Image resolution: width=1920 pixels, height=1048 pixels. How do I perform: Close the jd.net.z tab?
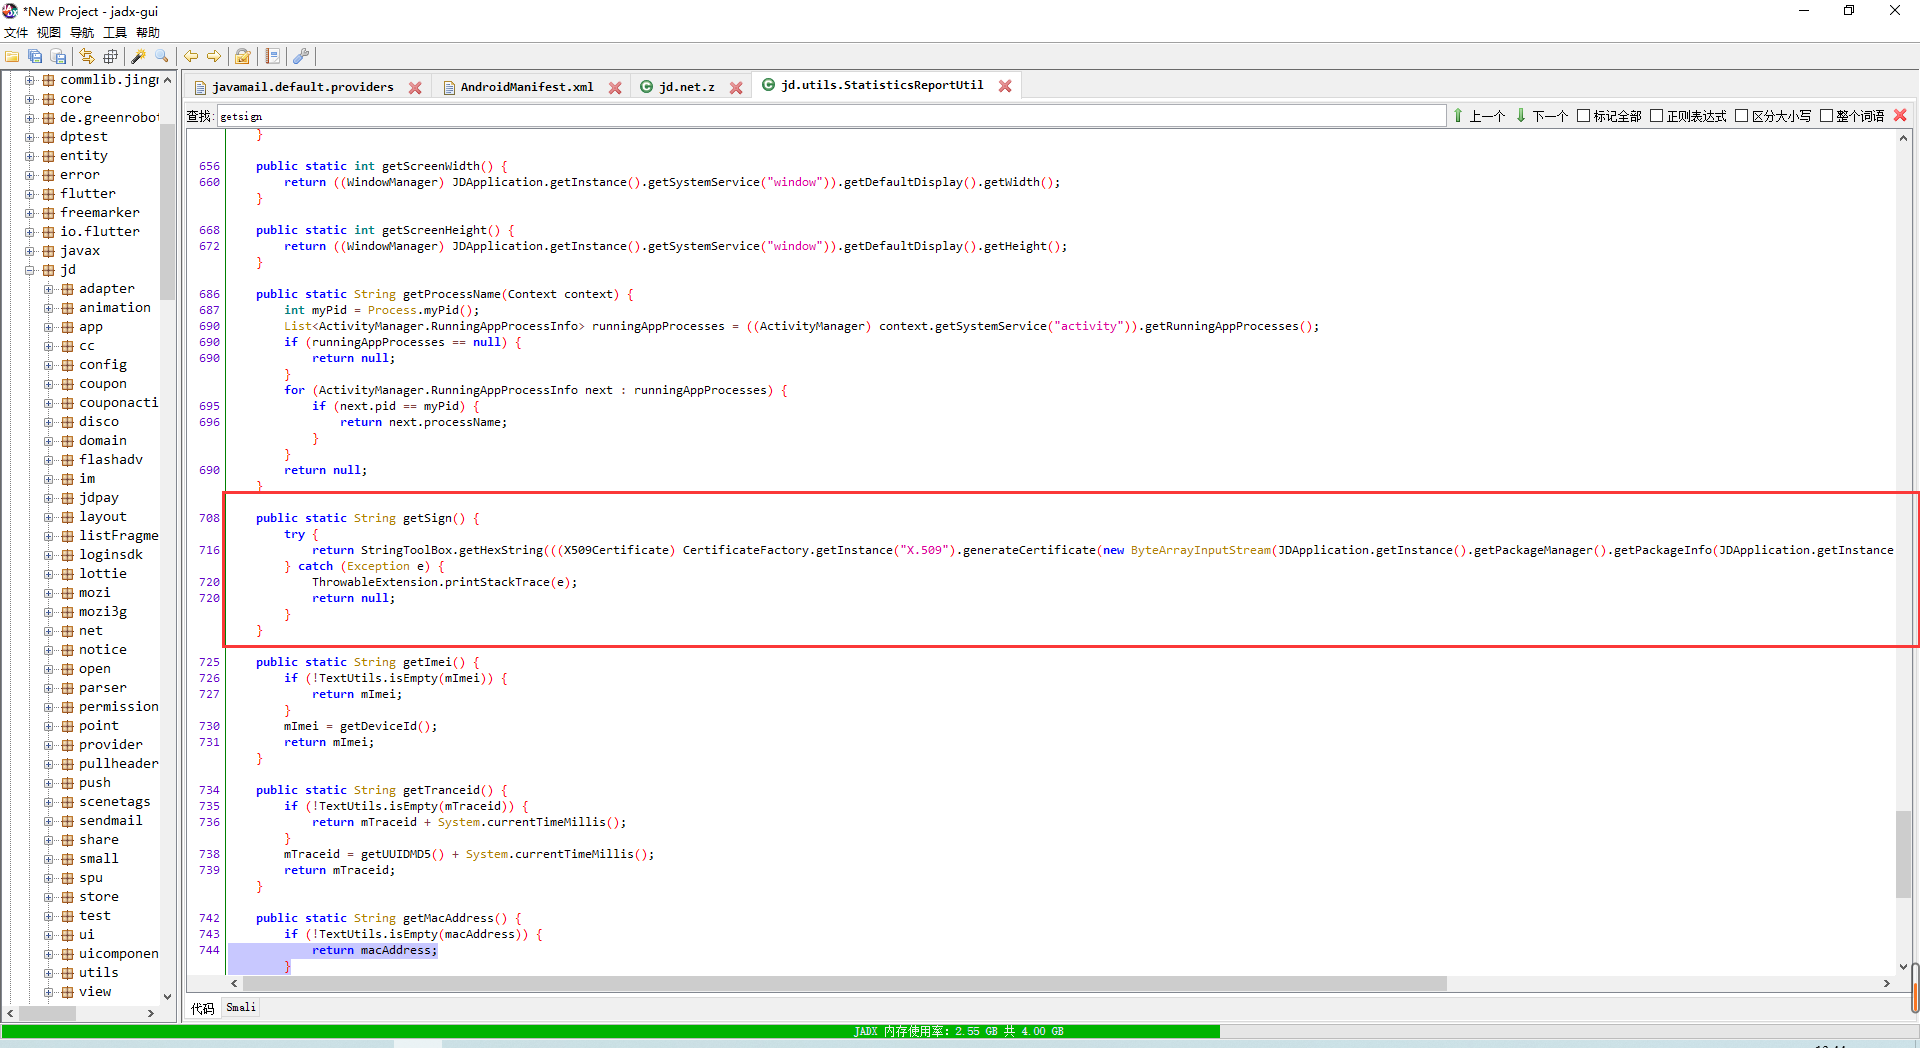tap(736, 88)
